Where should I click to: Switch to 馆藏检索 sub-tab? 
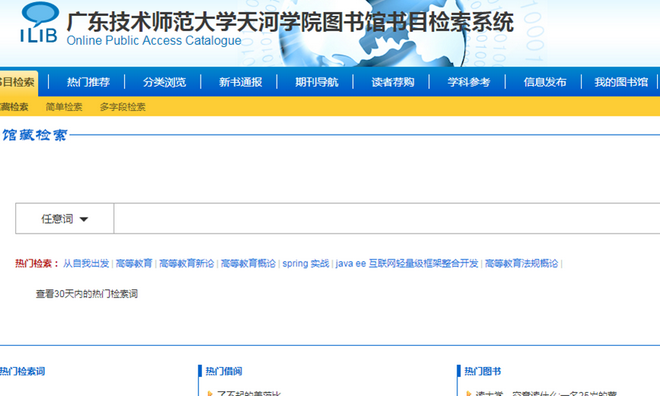[14, 107]
